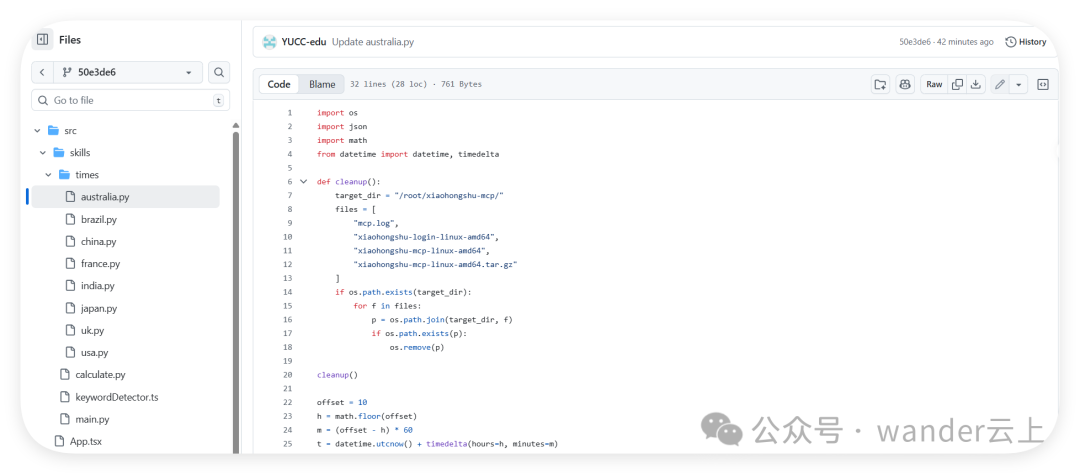Open the Copilot button in the file toolbar
1080x474 pixels.
tap(905, 85)
